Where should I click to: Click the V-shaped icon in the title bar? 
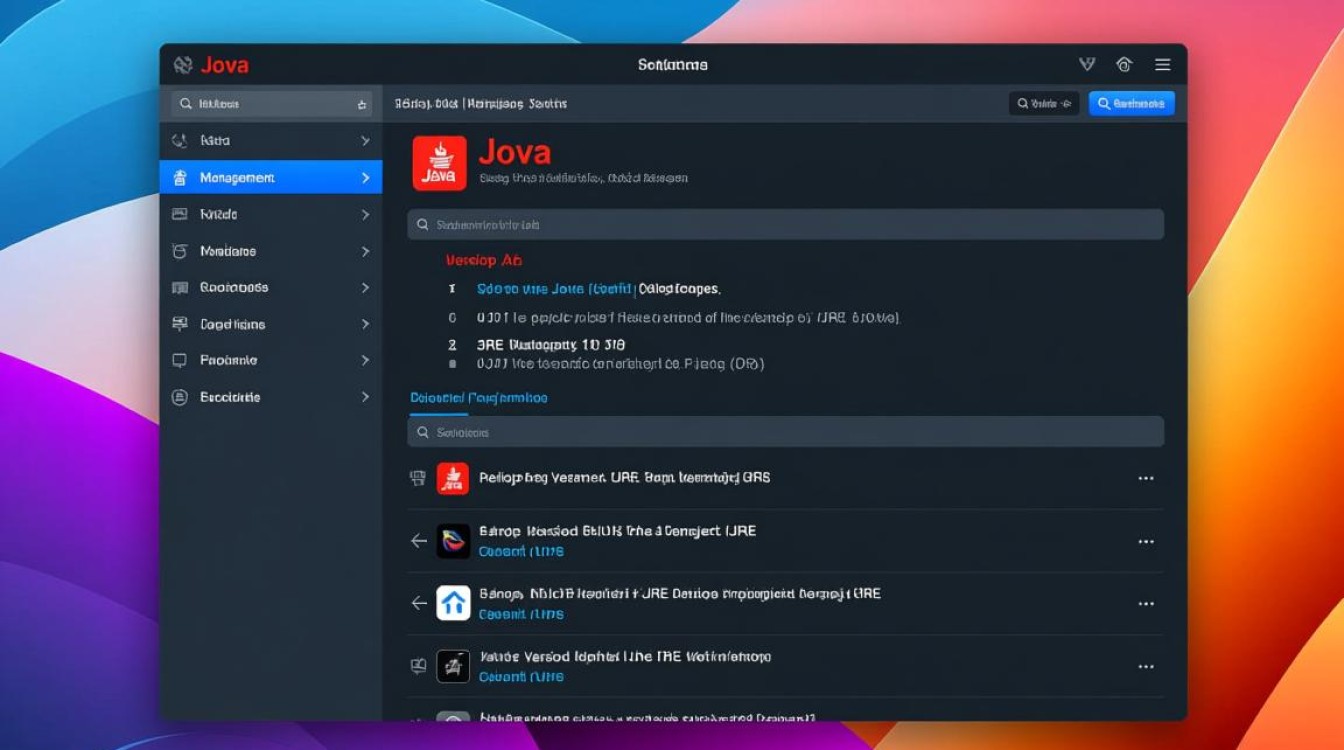click(1087, 65)
